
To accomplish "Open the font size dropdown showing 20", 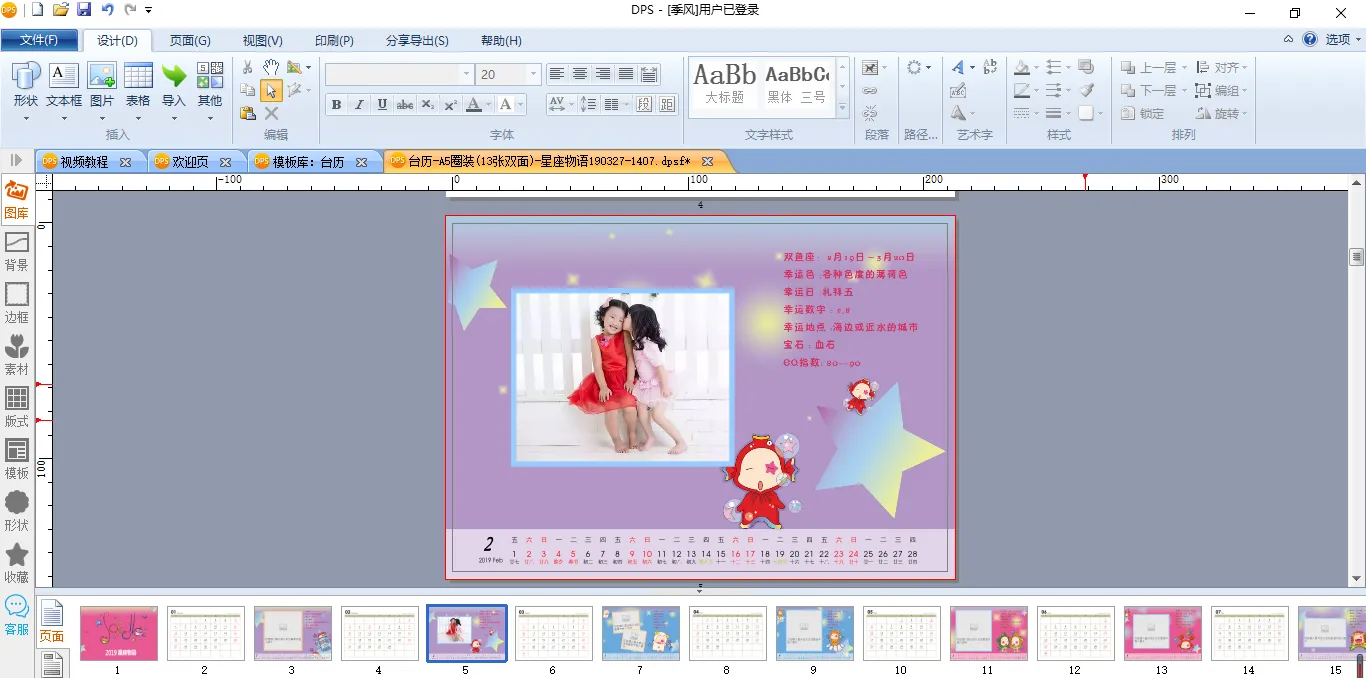I will 533,74.
